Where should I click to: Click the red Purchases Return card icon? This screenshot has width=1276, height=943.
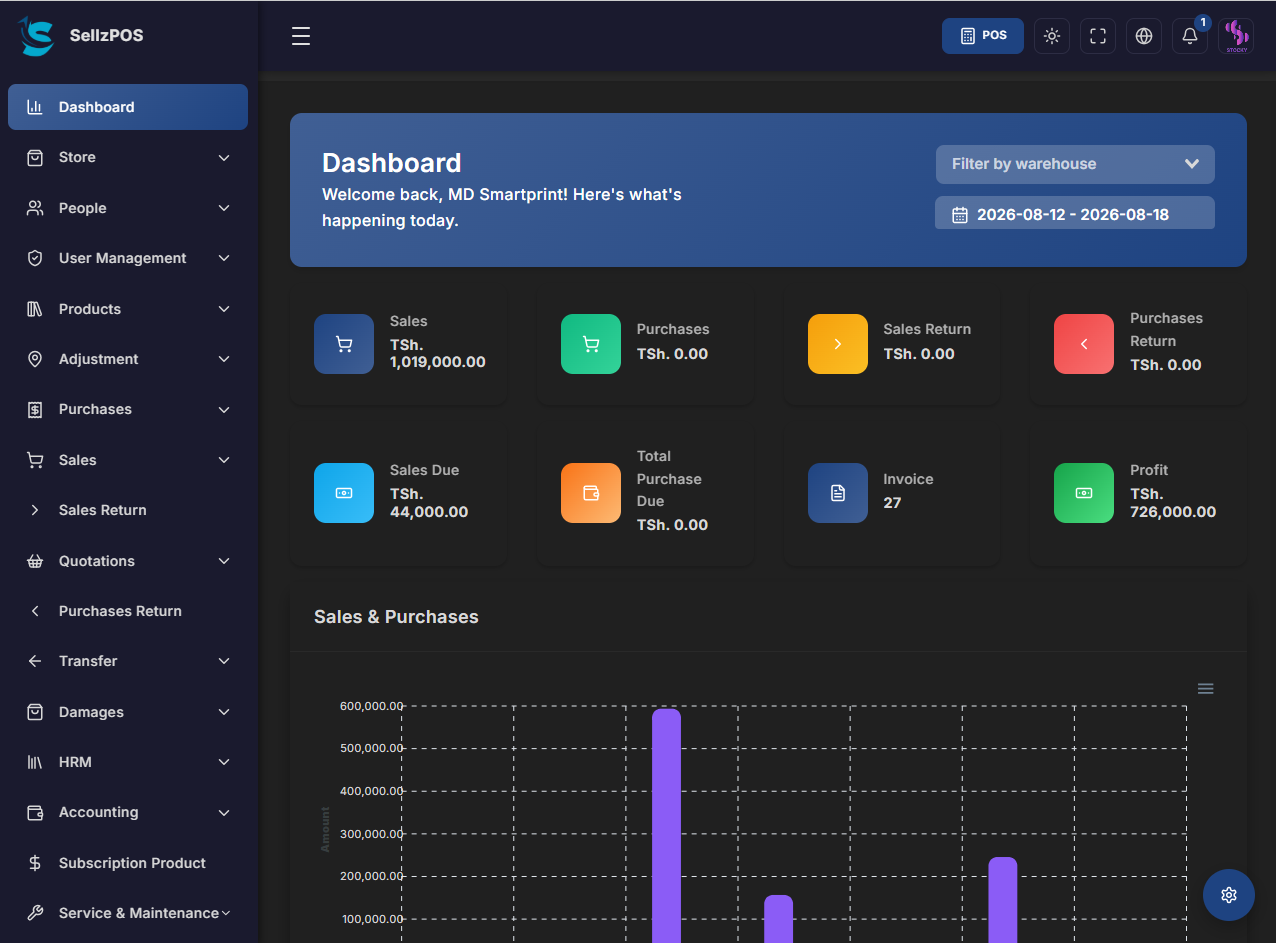pyautogui.click(x=1084, y=344)
